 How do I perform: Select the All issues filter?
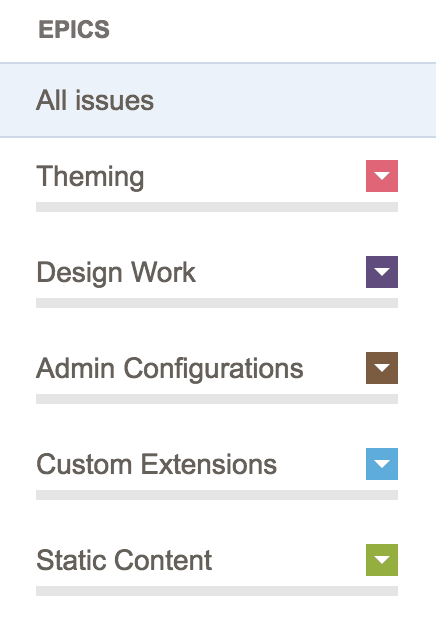(x=218, y=100)
